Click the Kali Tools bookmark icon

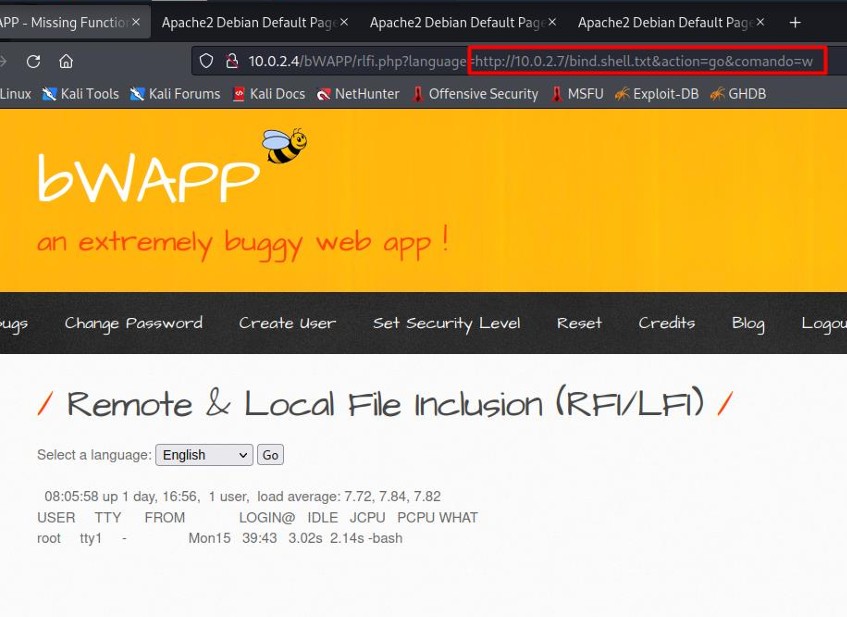[x=50, y=94]
